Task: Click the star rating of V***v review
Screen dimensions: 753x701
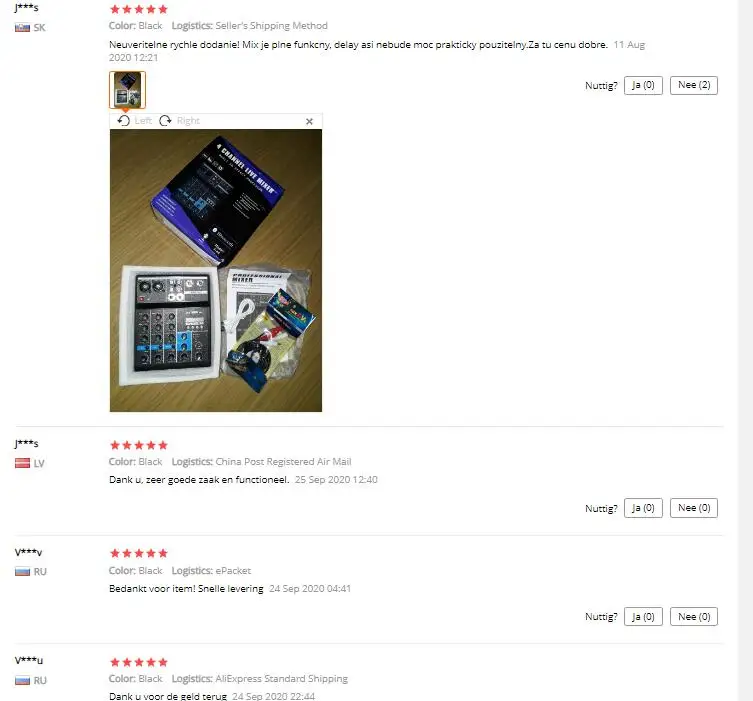Action: click(x=139, y=553)
